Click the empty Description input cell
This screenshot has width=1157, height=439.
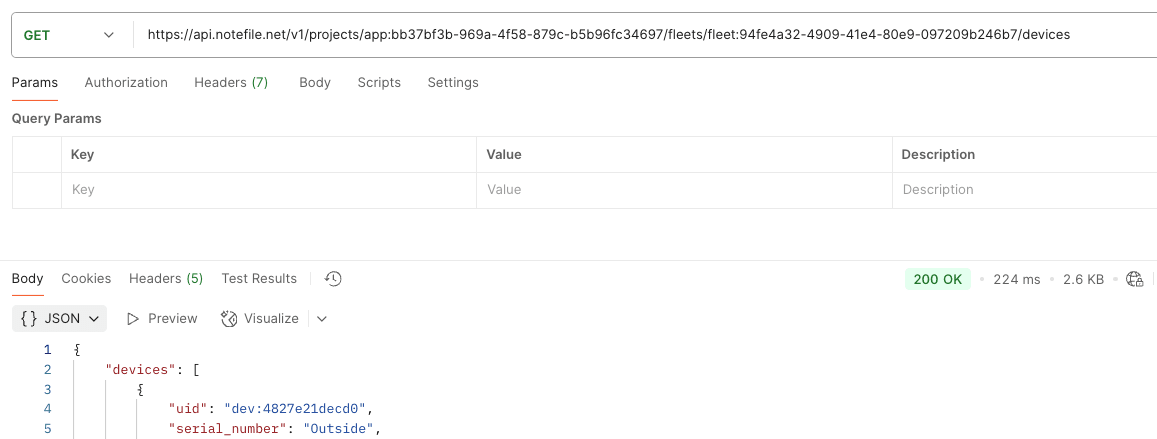click(1025, 190)
